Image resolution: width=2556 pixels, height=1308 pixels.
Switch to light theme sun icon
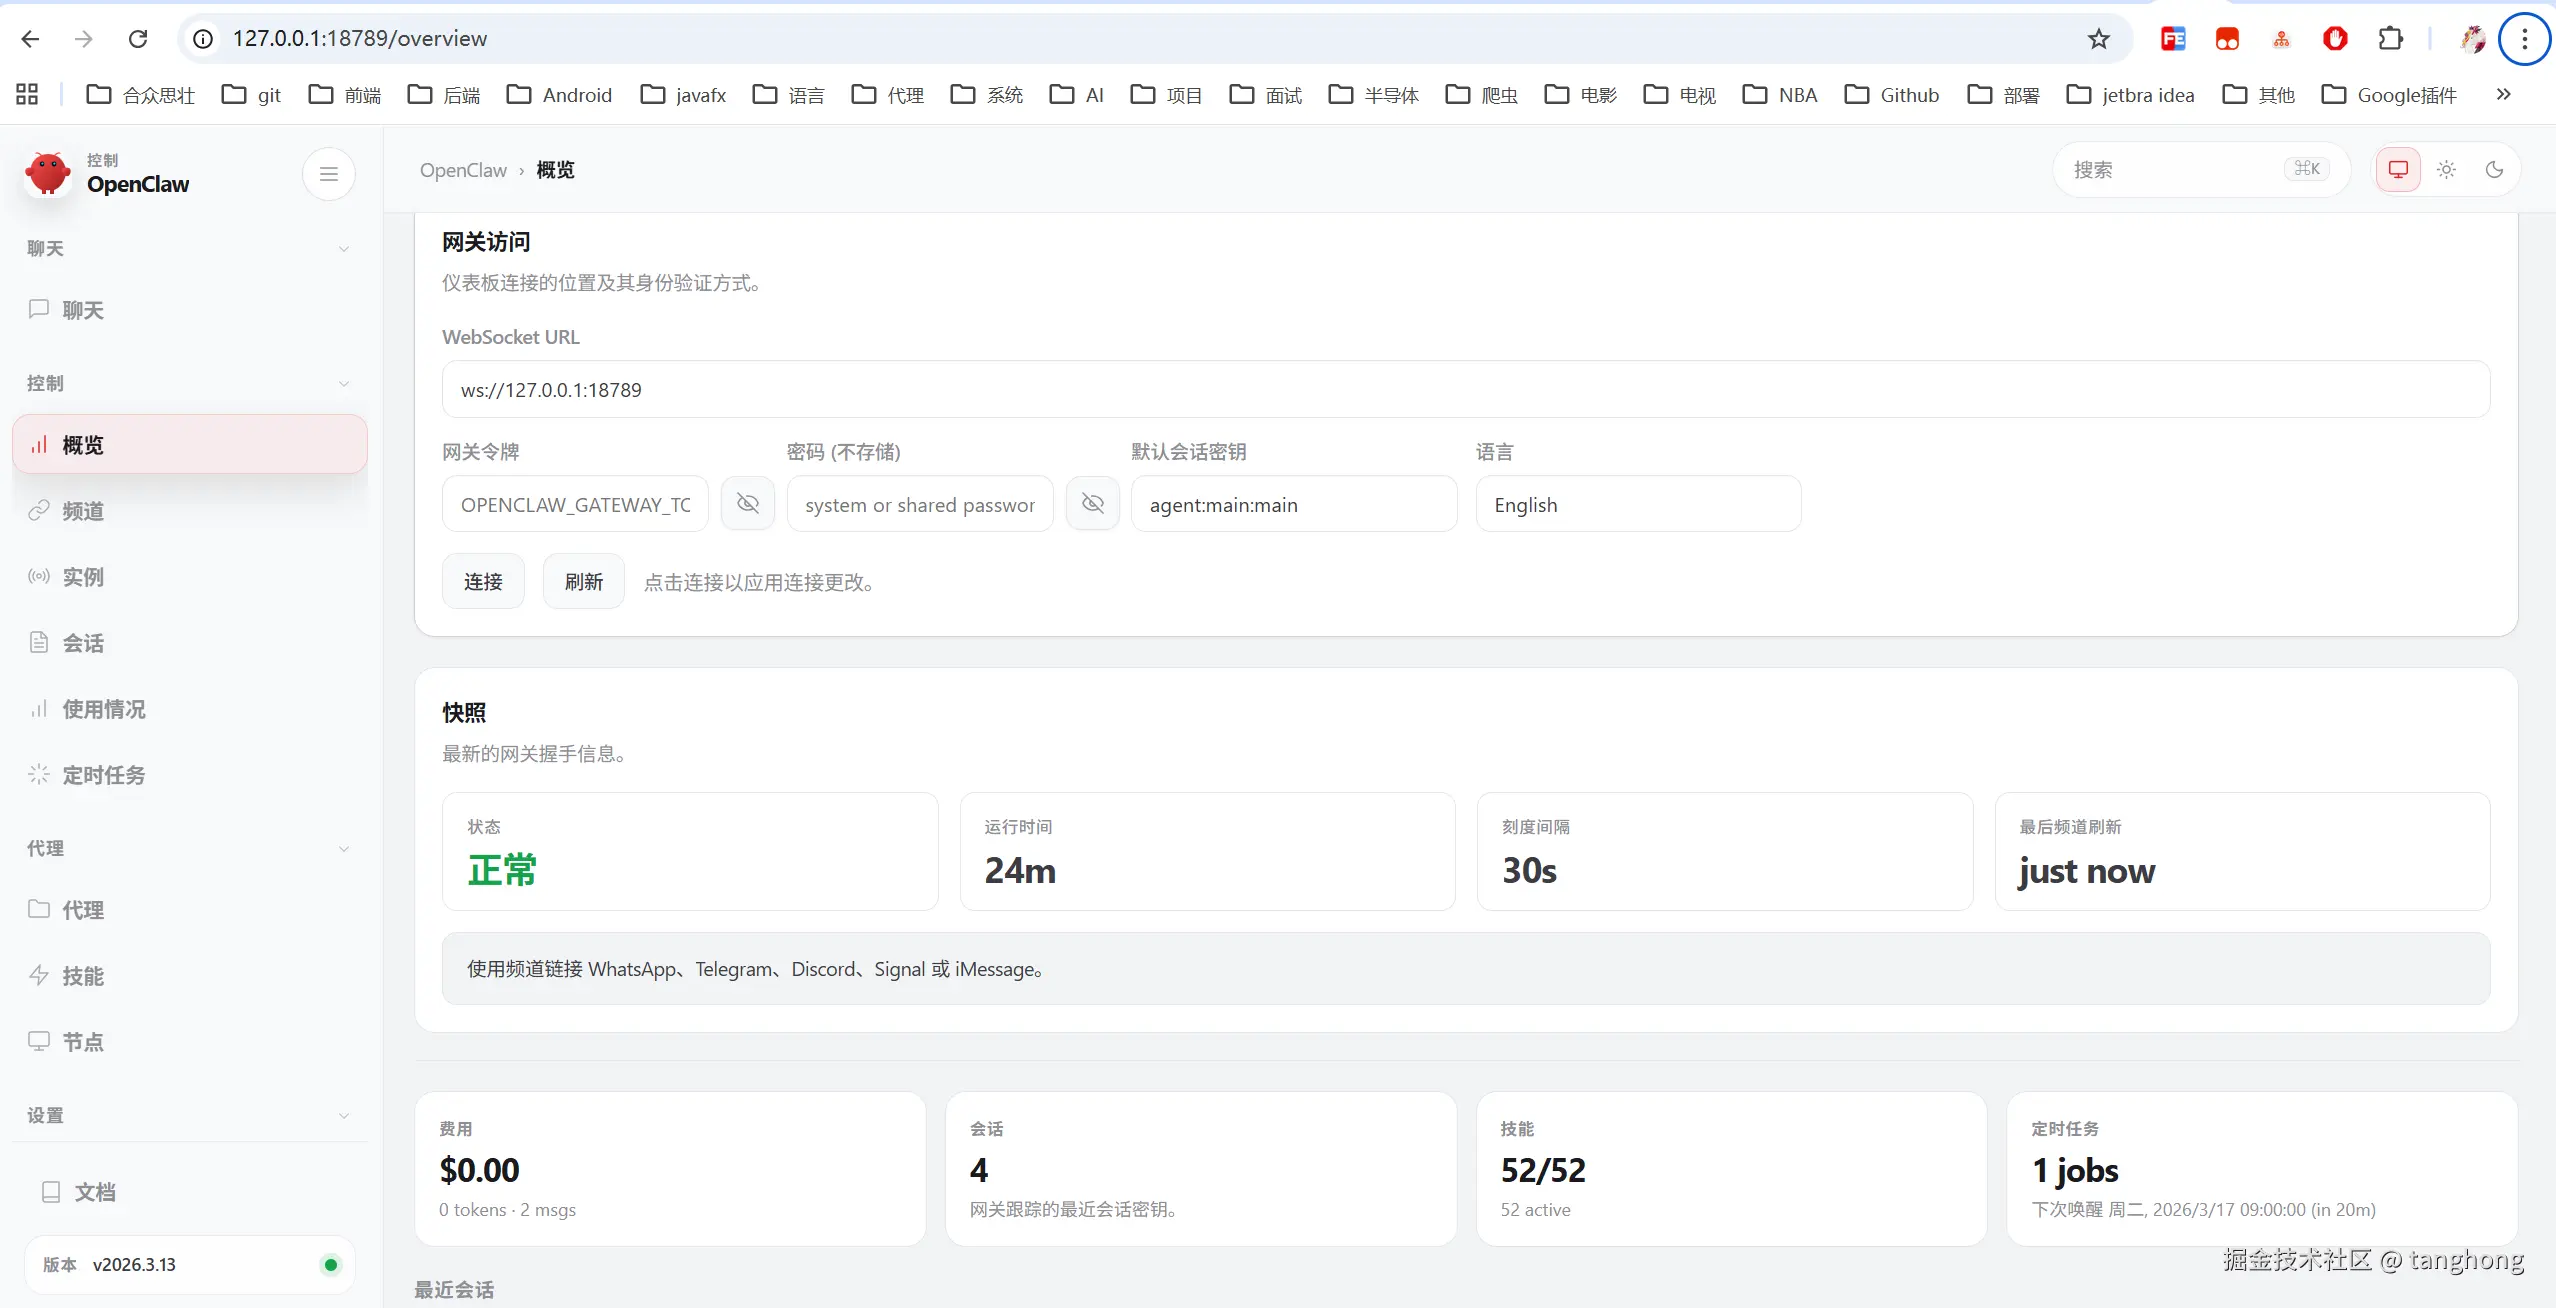(2446, 170)
